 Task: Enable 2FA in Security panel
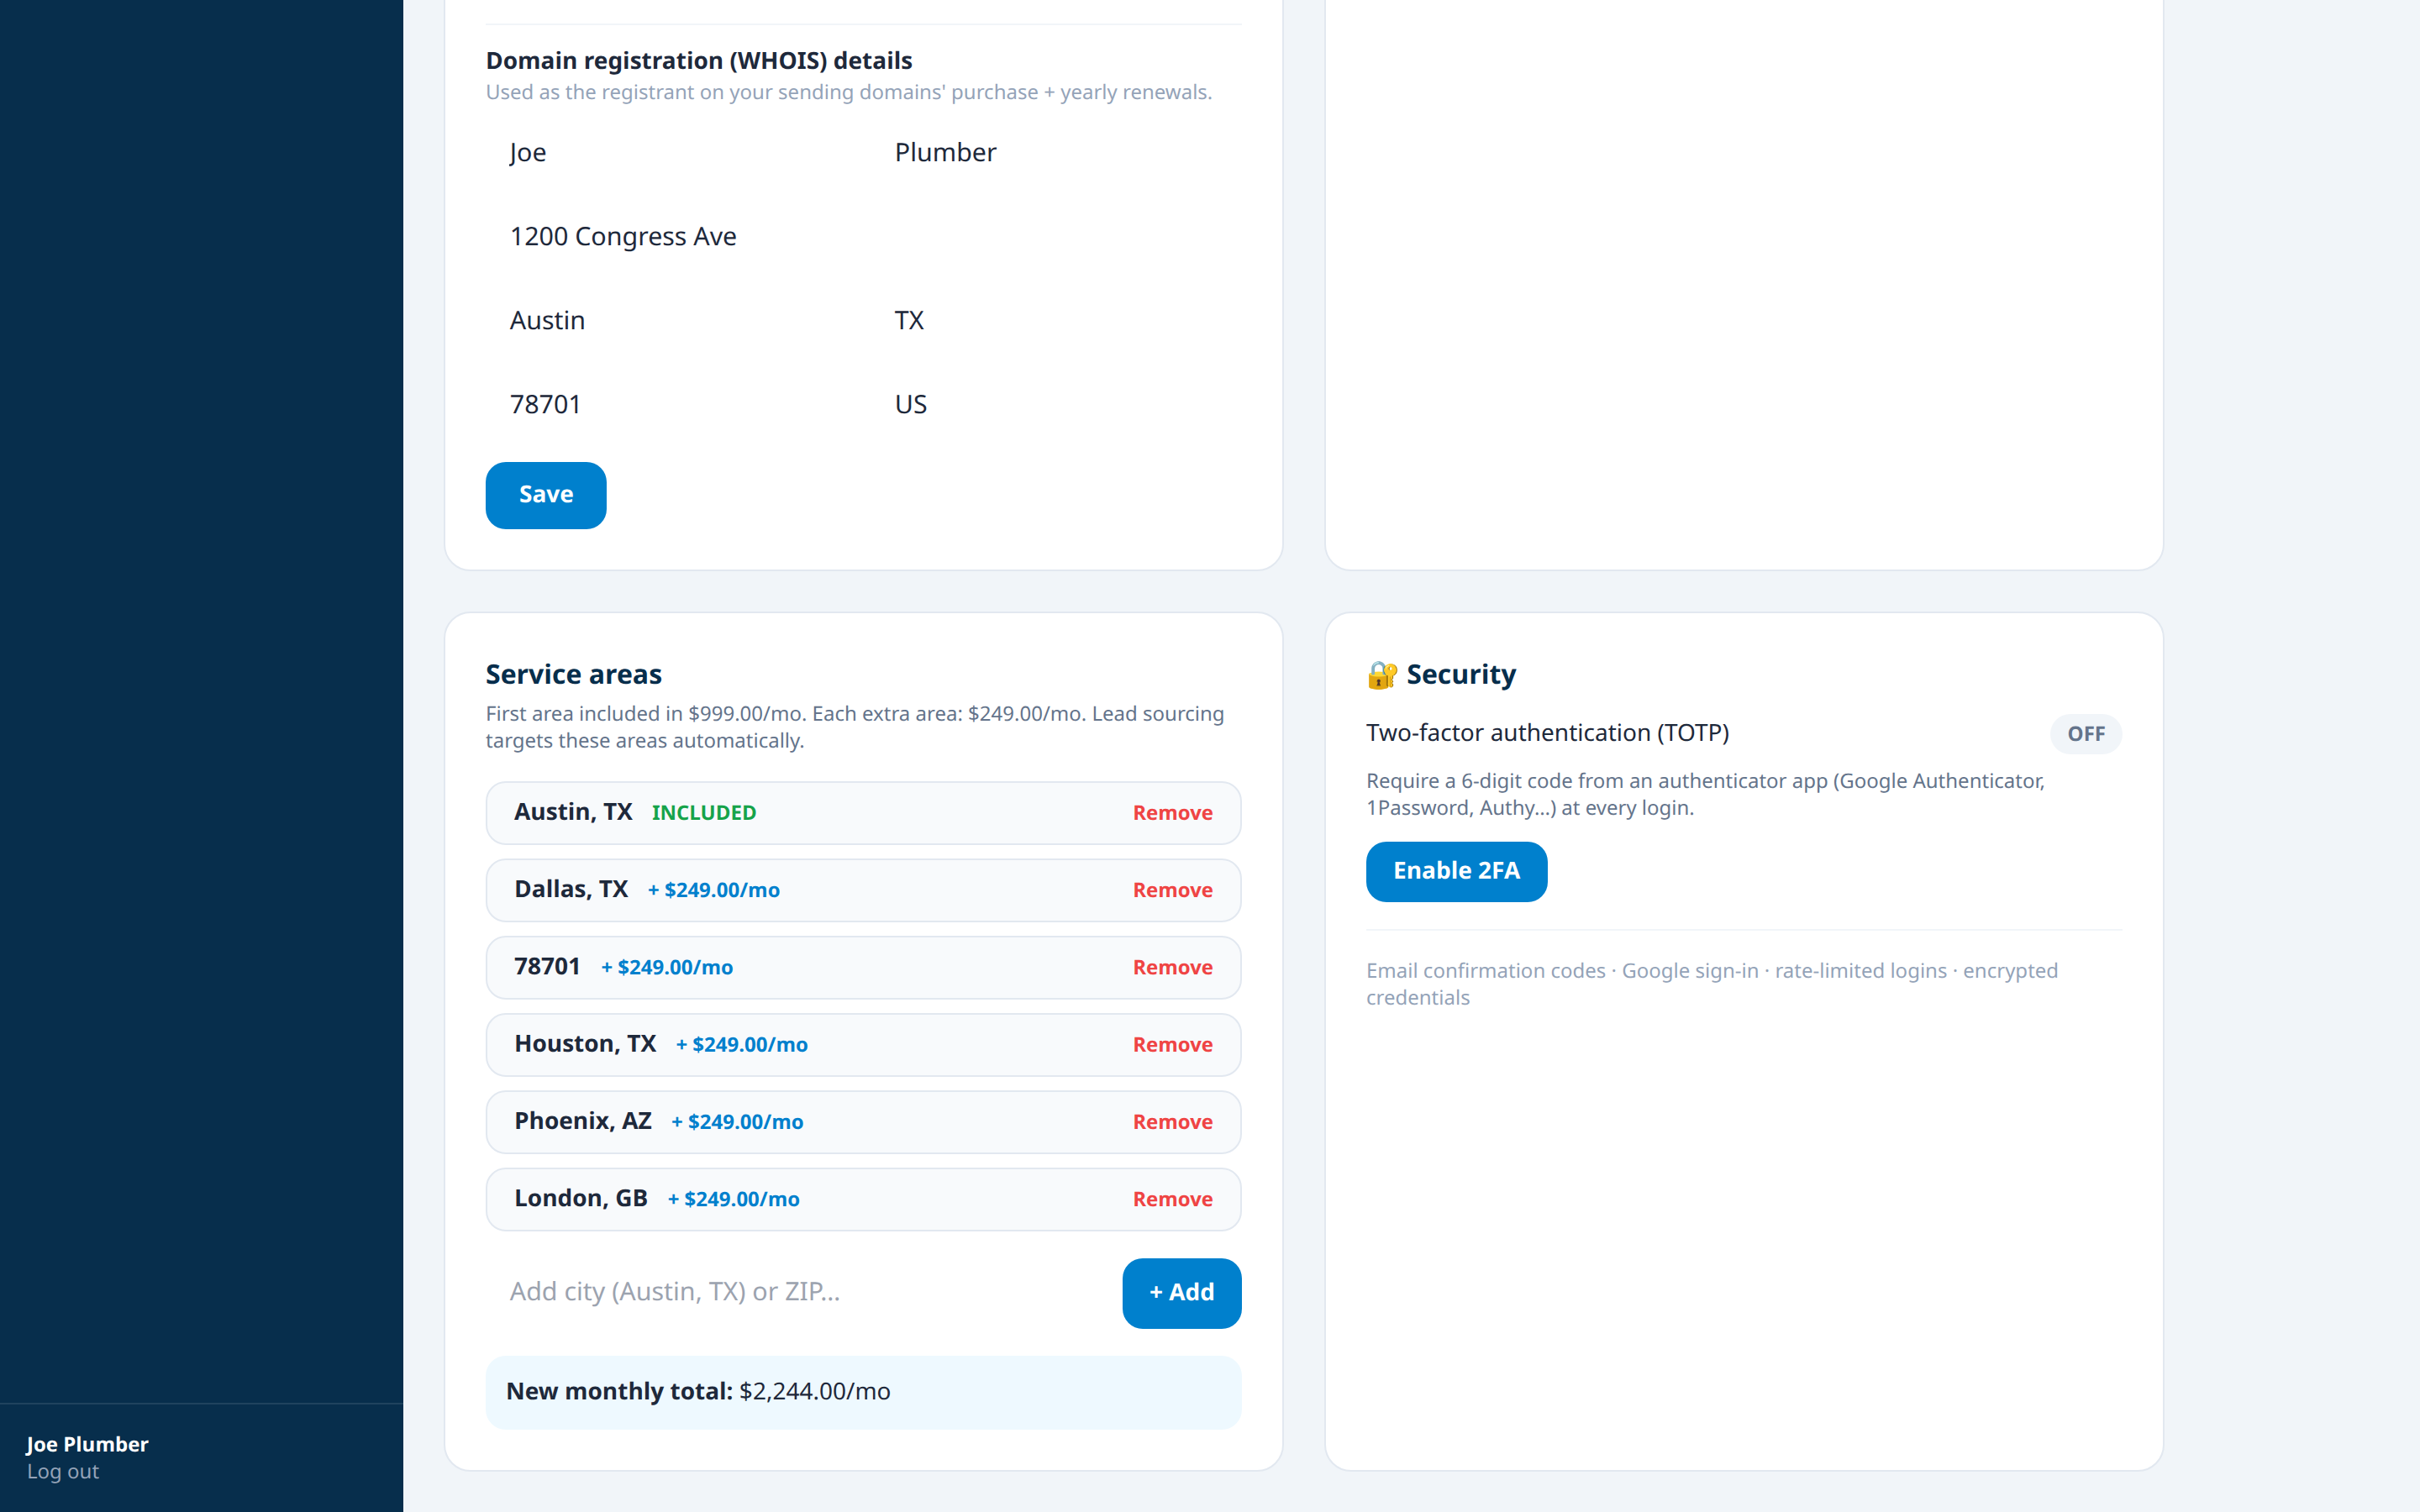tap(1456, 871)
